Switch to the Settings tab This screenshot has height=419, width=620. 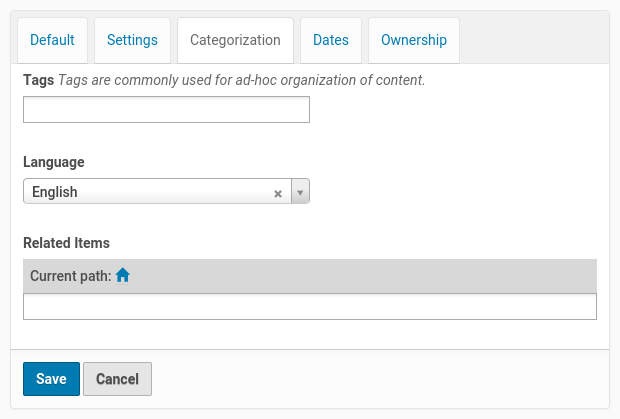(132, 41)
